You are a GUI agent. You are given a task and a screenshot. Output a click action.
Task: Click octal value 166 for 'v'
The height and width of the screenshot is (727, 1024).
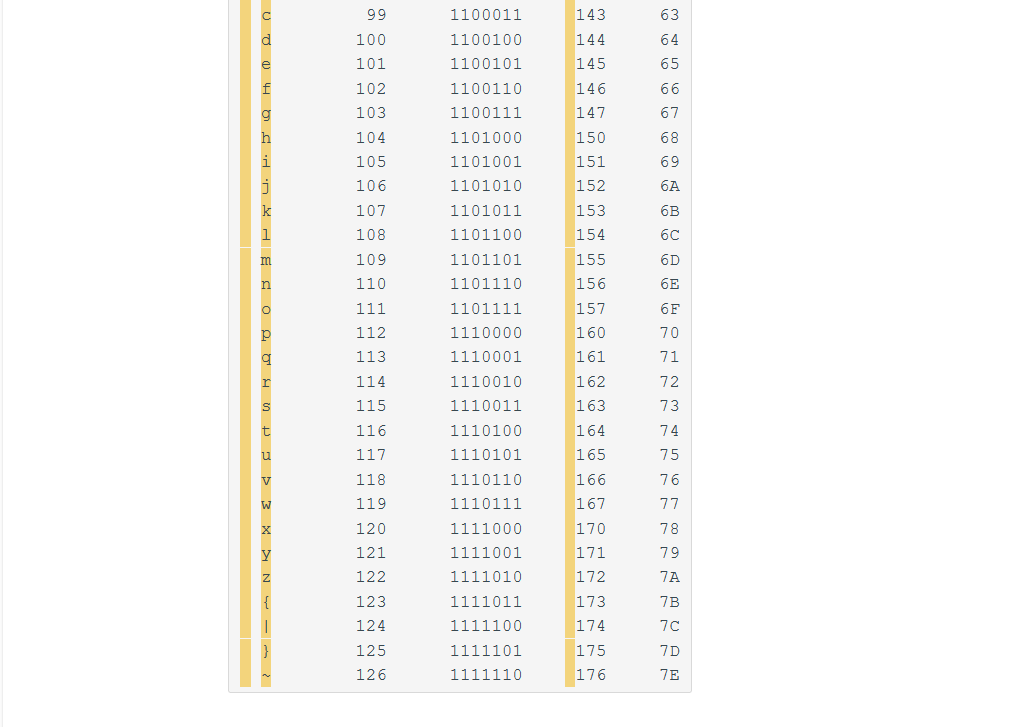click(x=591, y=479)
